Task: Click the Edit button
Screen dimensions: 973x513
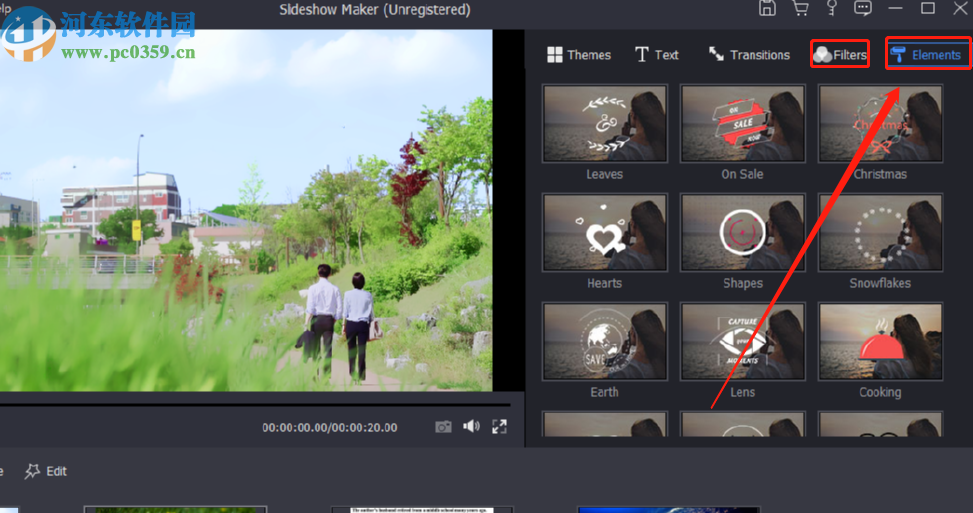Action: pos(46,471)
